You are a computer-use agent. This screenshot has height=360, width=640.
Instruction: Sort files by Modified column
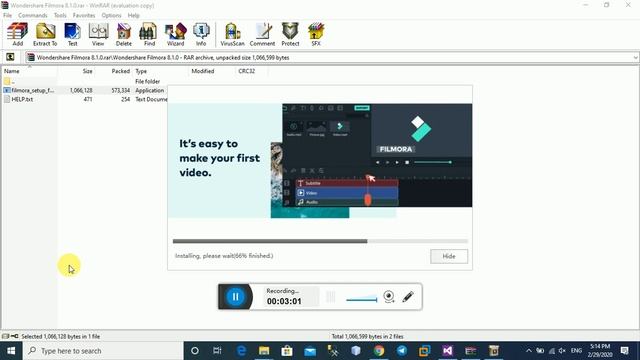(x=212, y=71)
